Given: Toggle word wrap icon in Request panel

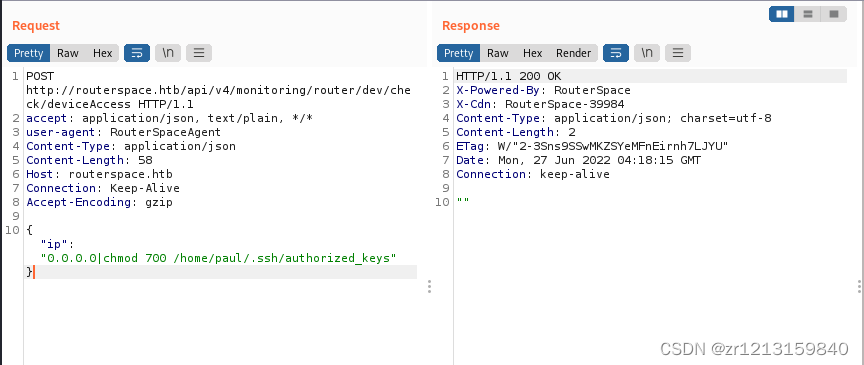Looking at the screenshot, I should [137, 53].
